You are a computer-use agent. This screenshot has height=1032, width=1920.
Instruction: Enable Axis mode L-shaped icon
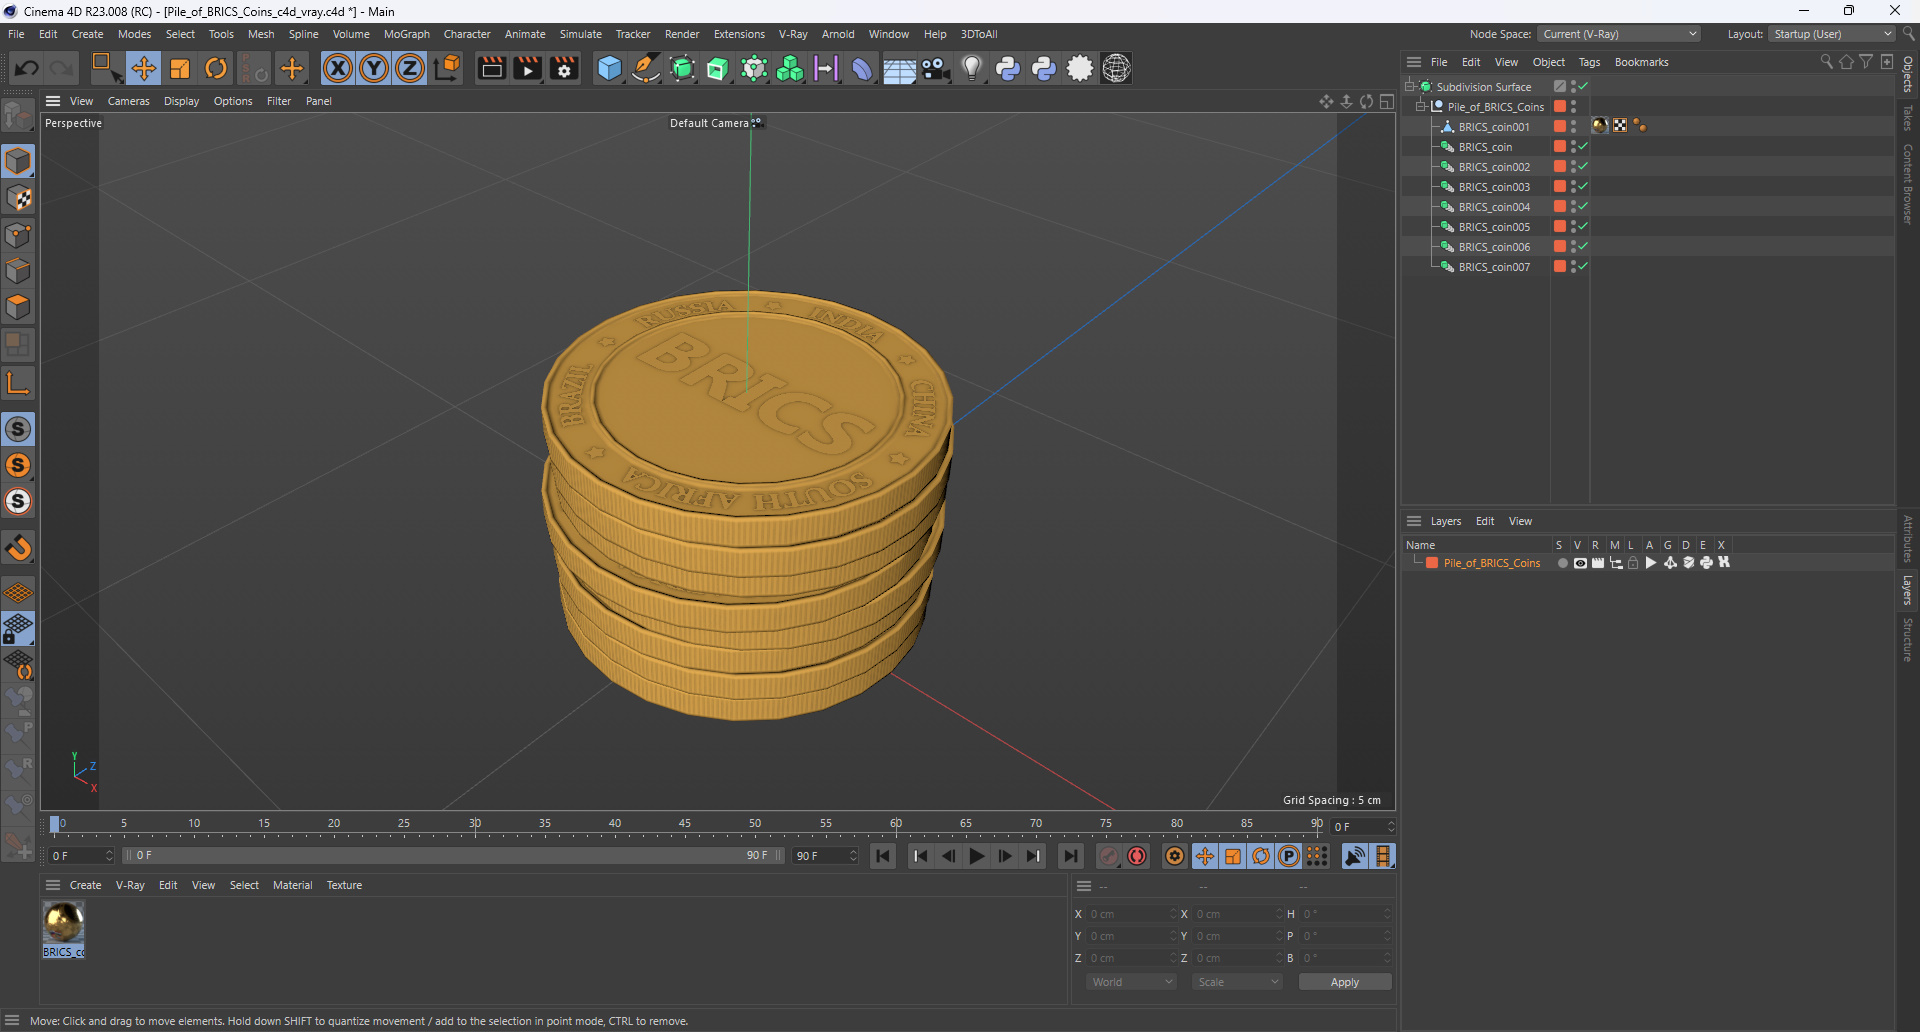(x=18, y=383)
